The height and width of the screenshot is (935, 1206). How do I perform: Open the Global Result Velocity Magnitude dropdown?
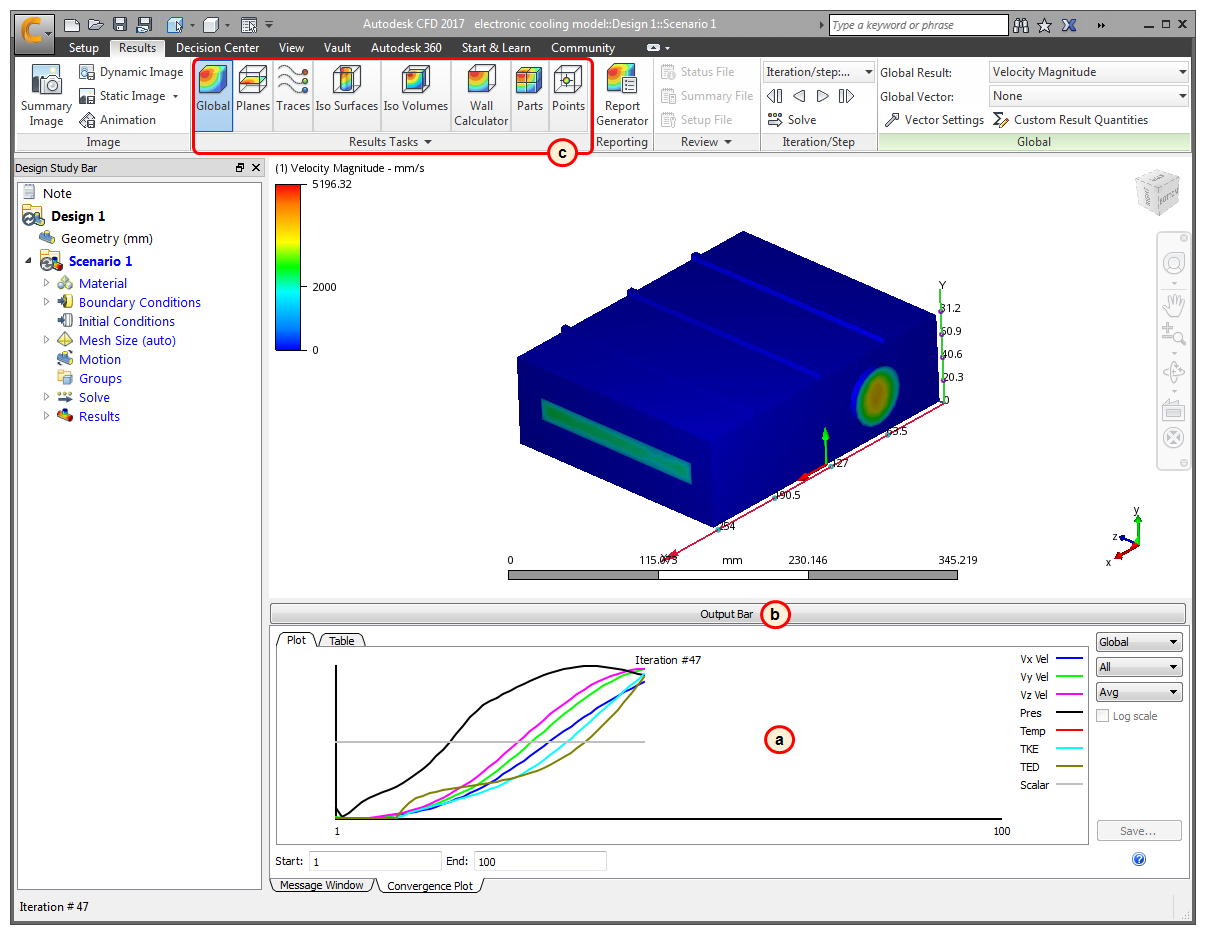(1088, 72)
